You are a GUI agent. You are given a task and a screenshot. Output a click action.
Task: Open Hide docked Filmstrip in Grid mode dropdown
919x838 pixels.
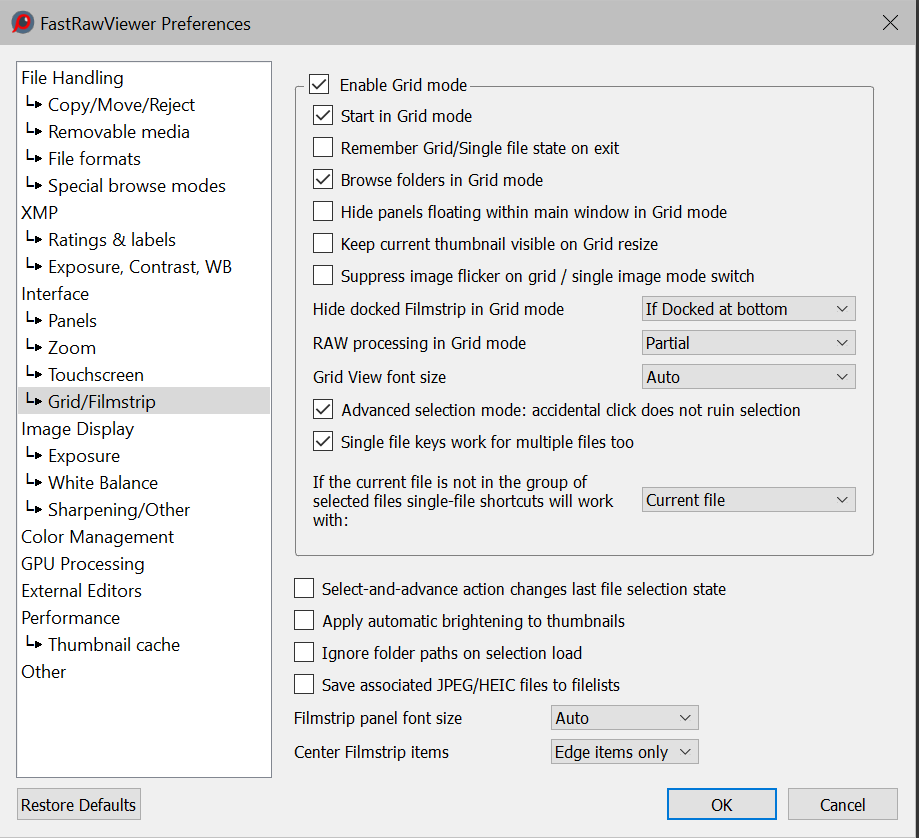pyautogui.click(x=748, y=309)
